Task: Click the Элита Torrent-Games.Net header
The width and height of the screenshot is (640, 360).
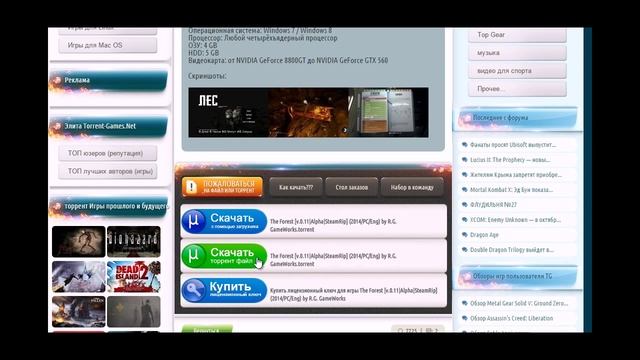Action: click(109, 127)
